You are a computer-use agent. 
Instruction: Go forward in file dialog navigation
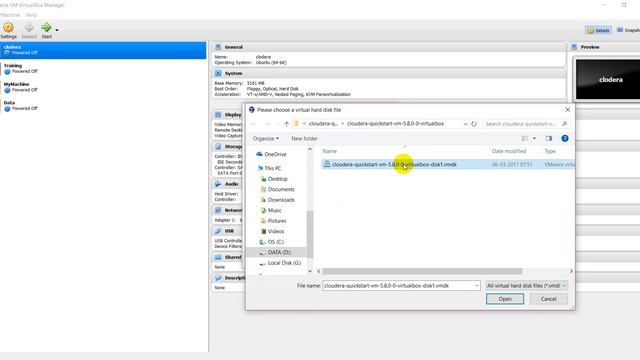pyautogui.click(x=267, y=124)
